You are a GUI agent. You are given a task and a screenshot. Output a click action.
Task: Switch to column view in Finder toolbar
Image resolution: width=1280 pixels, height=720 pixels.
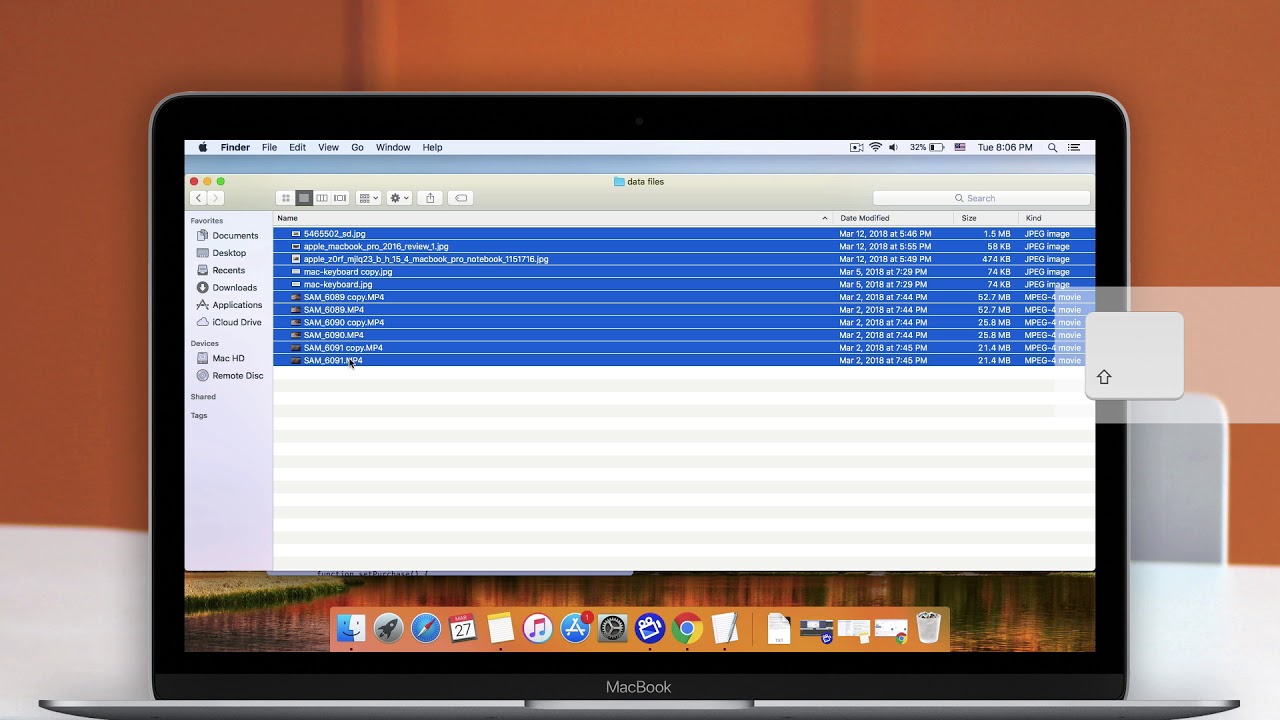click(x=322, y=198)
